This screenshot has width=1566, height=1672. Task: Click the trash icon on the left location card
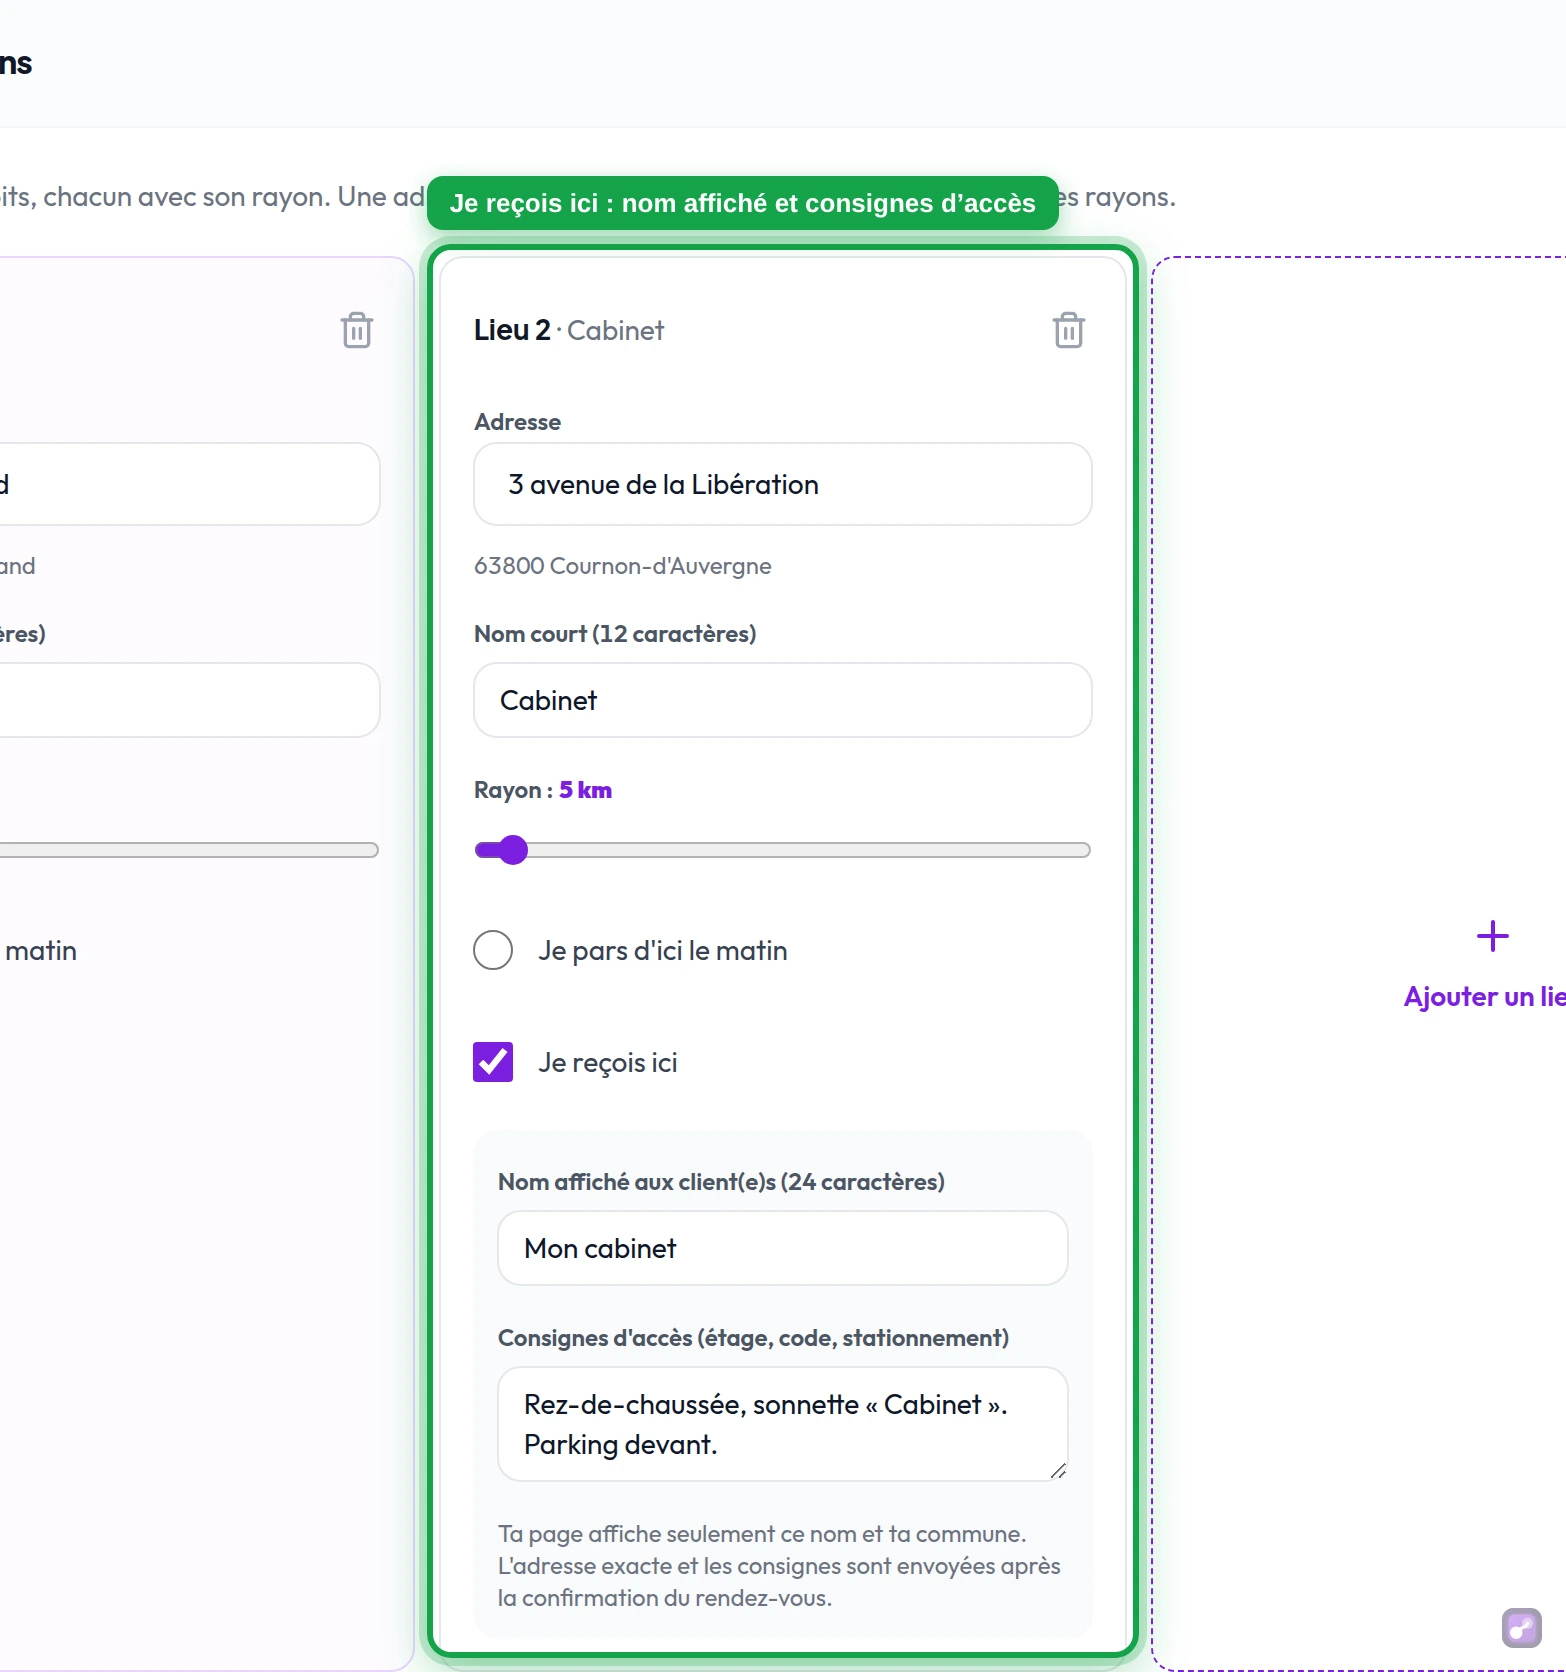click(356, 330)
